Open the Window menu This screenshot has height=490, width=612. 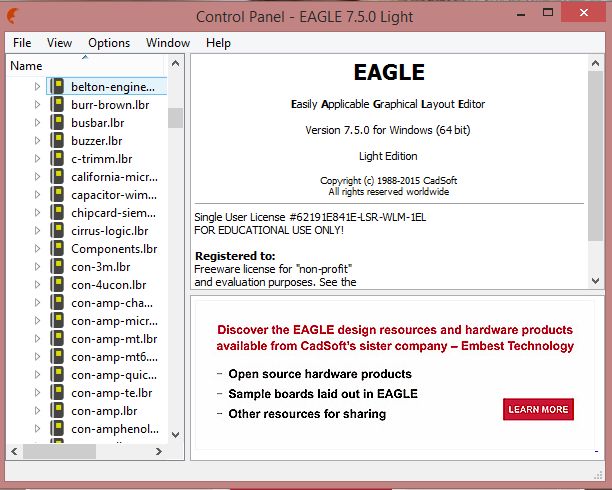(168, 43)
